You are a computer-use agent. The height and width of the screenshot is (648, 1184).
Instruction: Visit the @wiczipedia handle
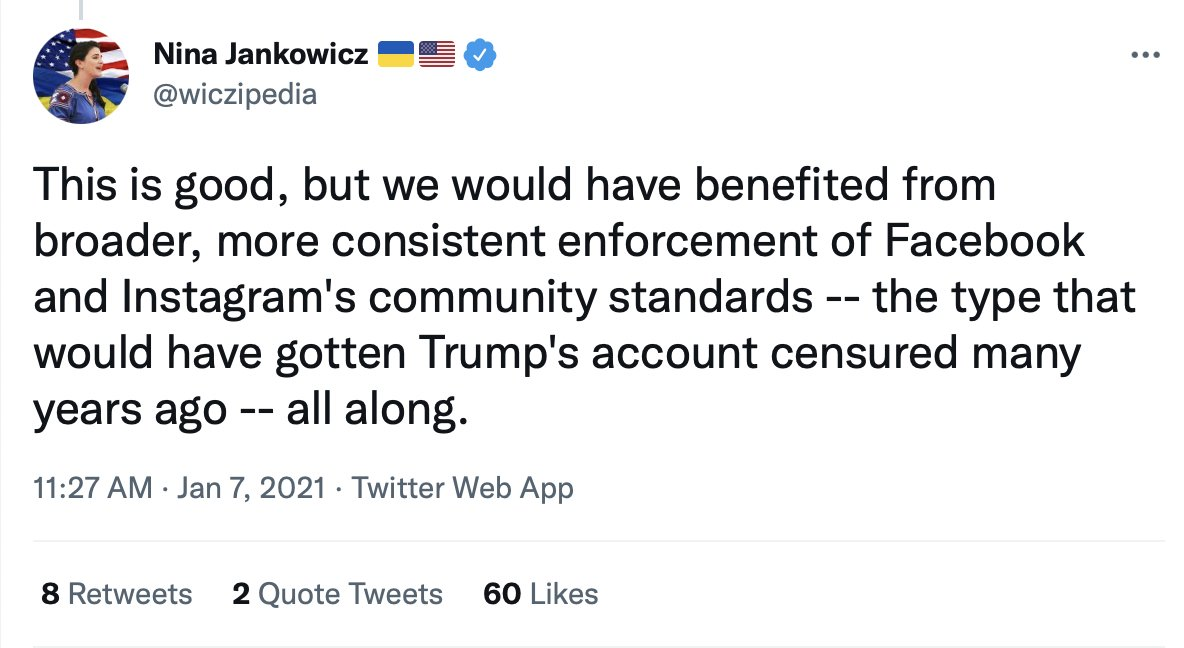point(235,95)
